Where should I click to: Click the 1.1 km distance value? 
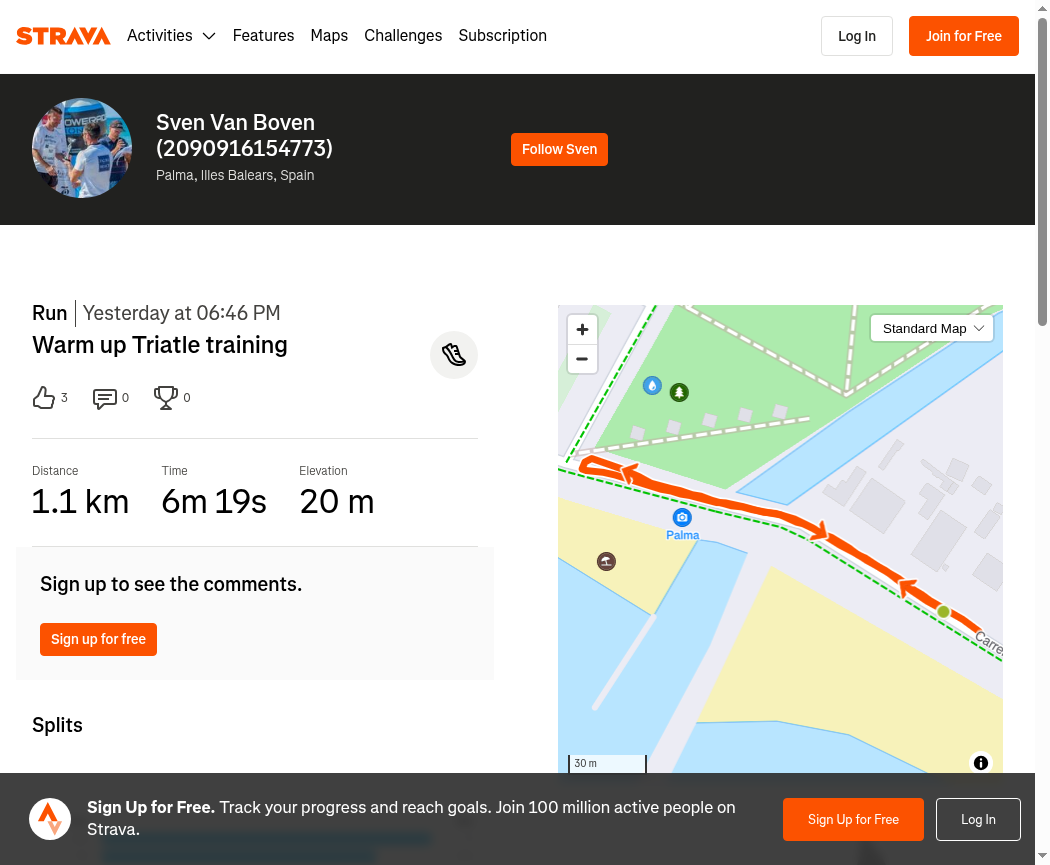pos(80,501)
